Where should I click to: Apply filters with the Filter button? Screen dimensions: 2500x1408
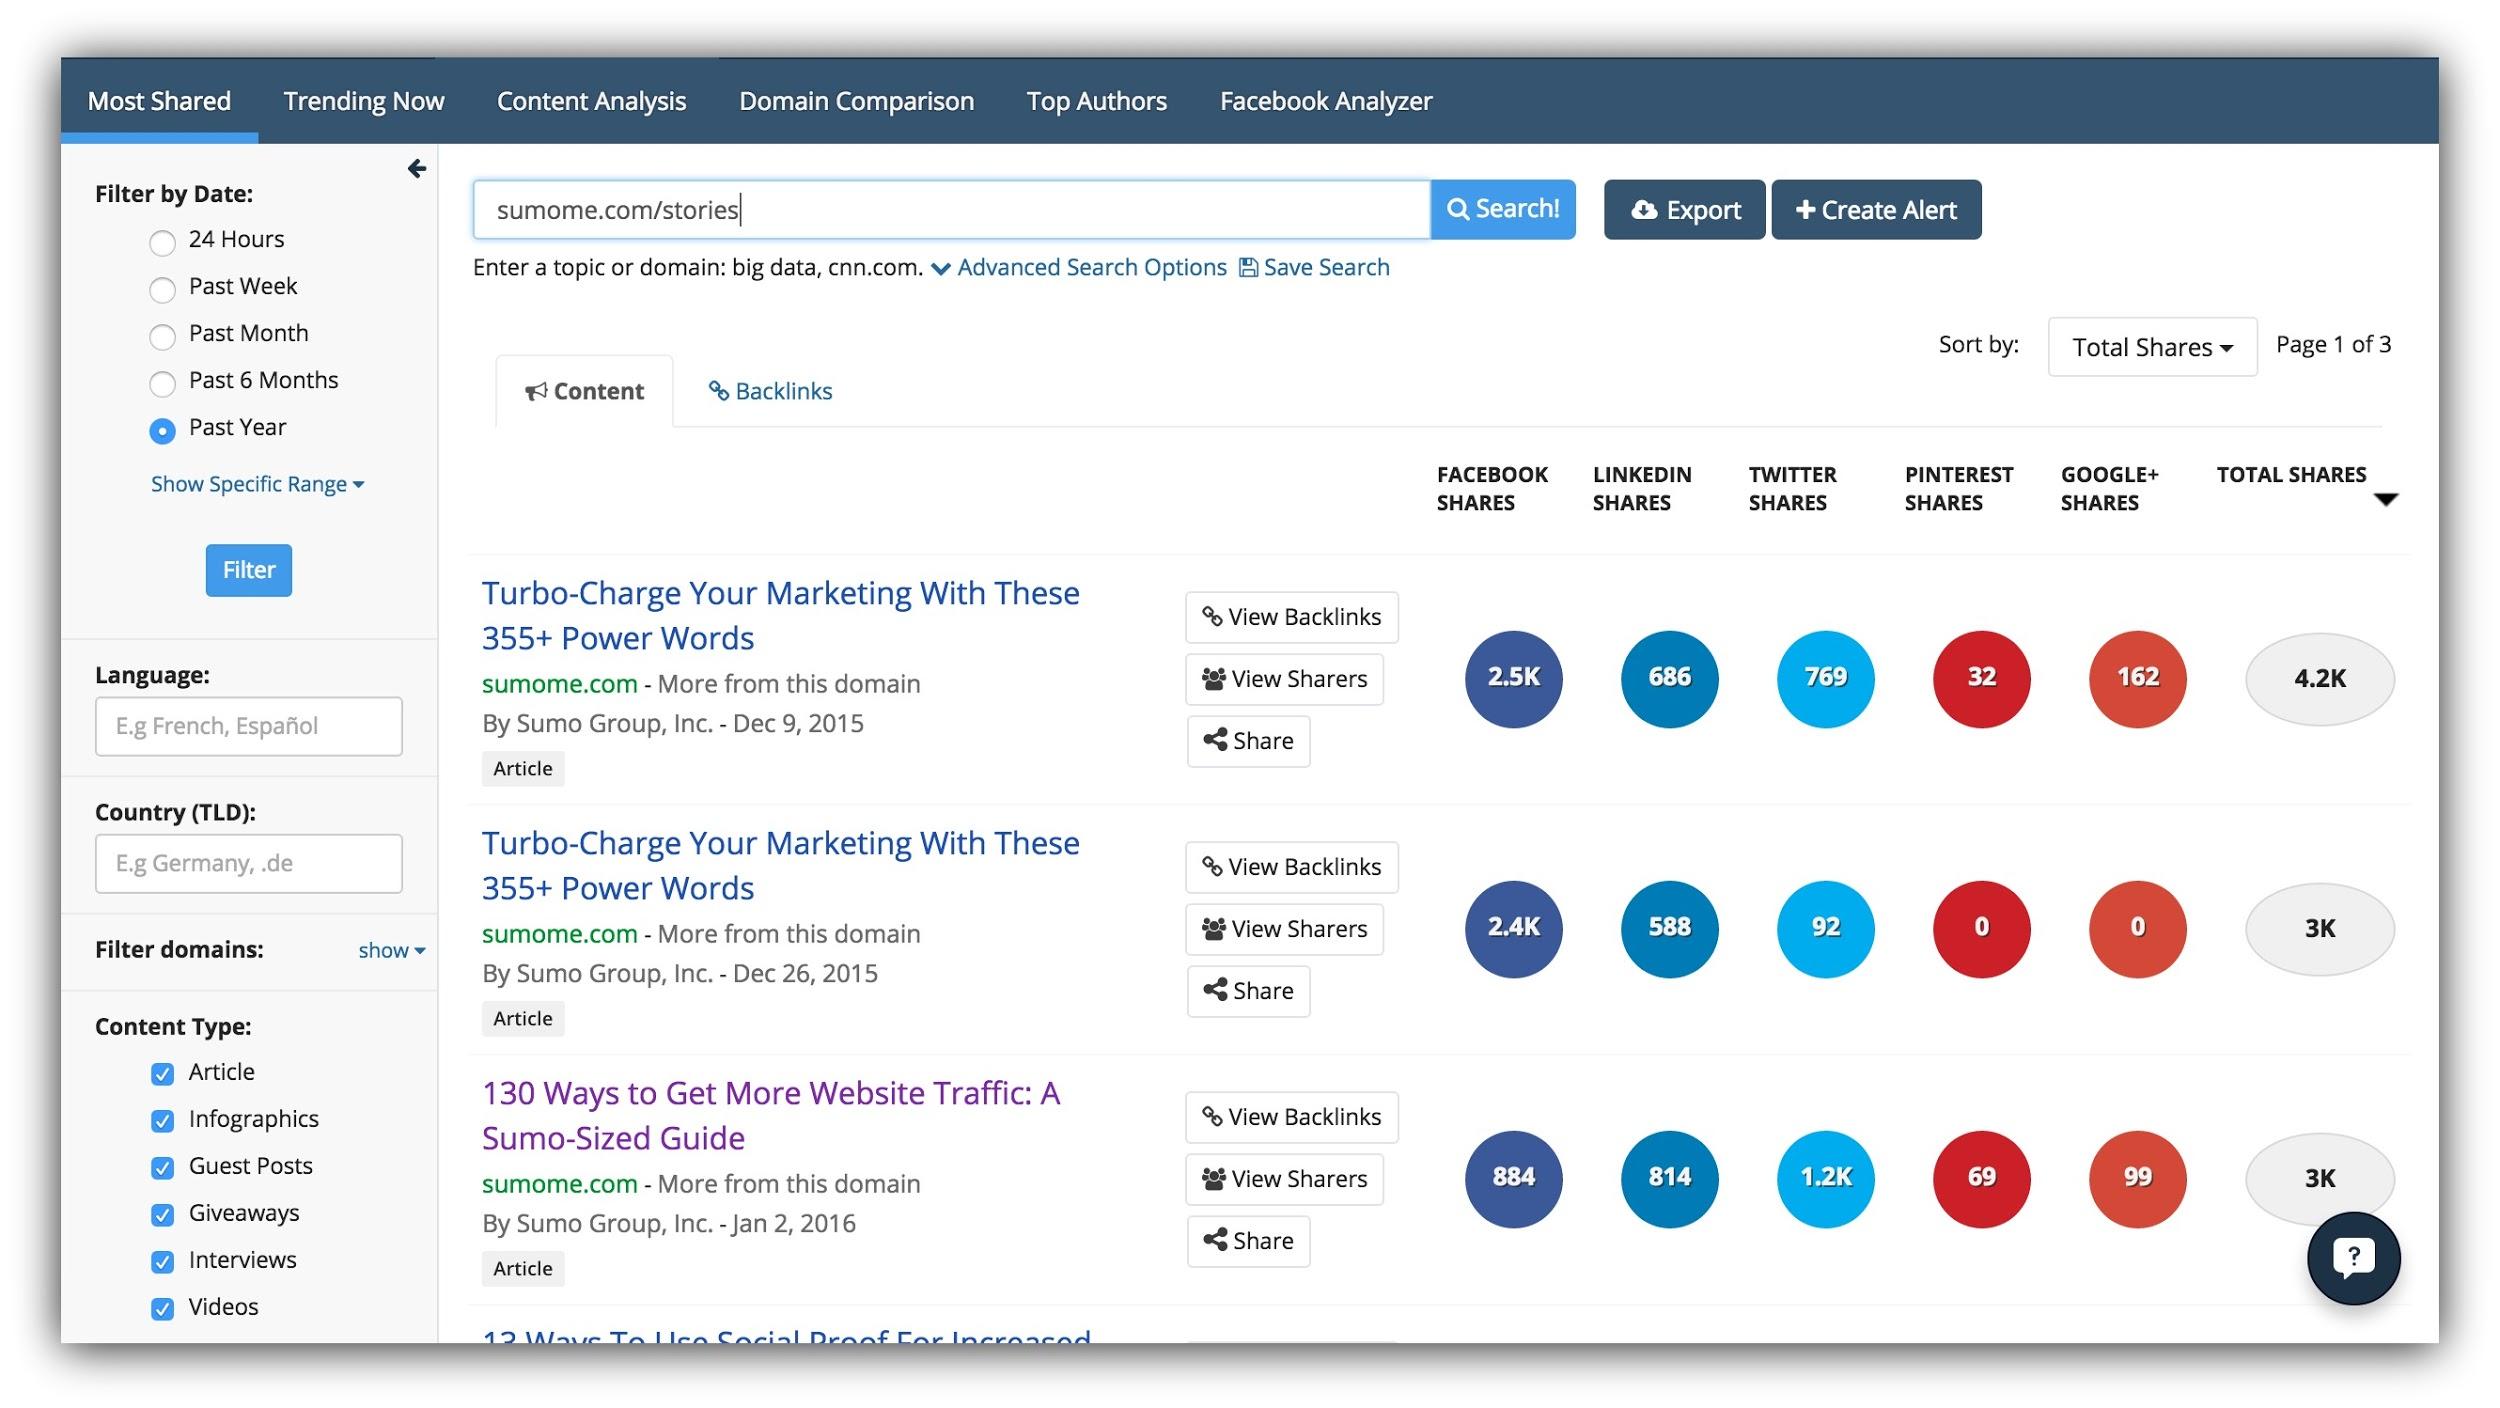(x=249, y=570)
